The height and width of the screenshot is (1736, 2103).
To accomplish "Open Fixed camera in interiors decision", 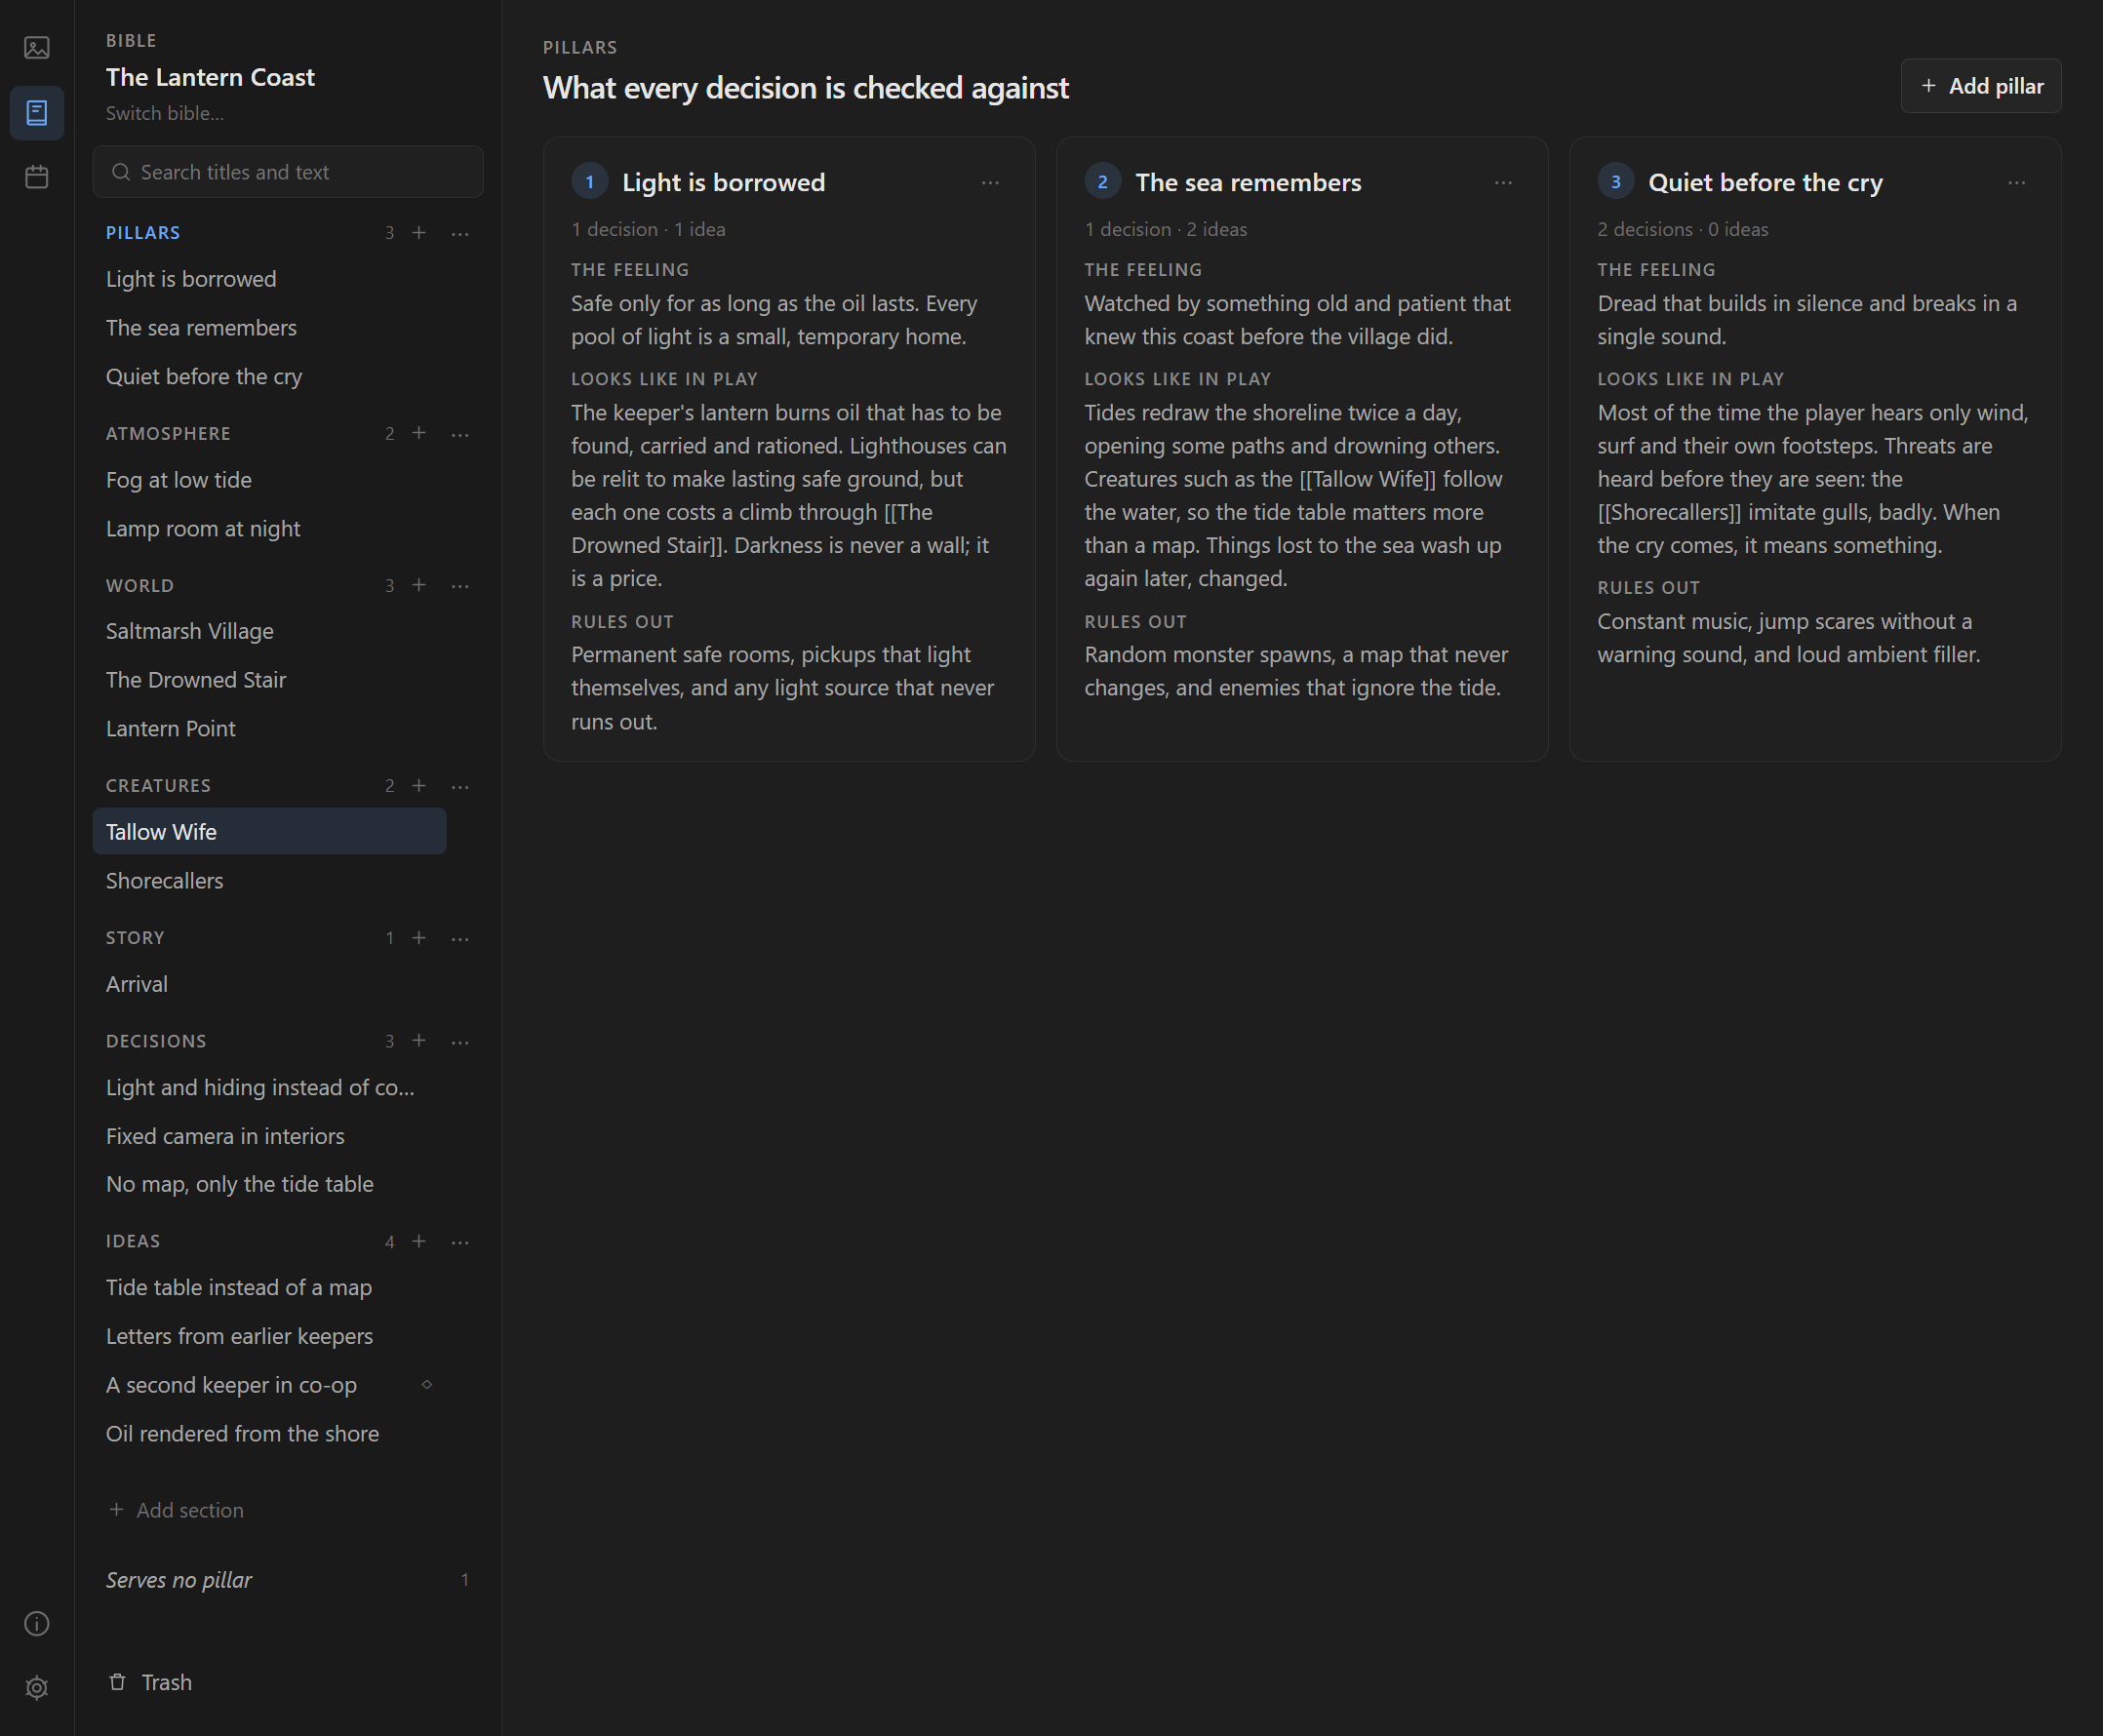I will [269, 1136].
